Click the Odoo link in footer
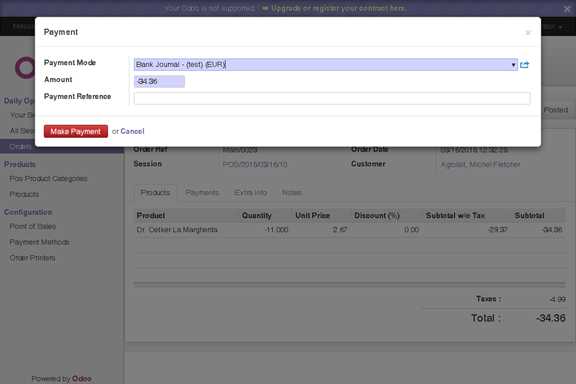 pyautogui.click(x=82, y=378)
